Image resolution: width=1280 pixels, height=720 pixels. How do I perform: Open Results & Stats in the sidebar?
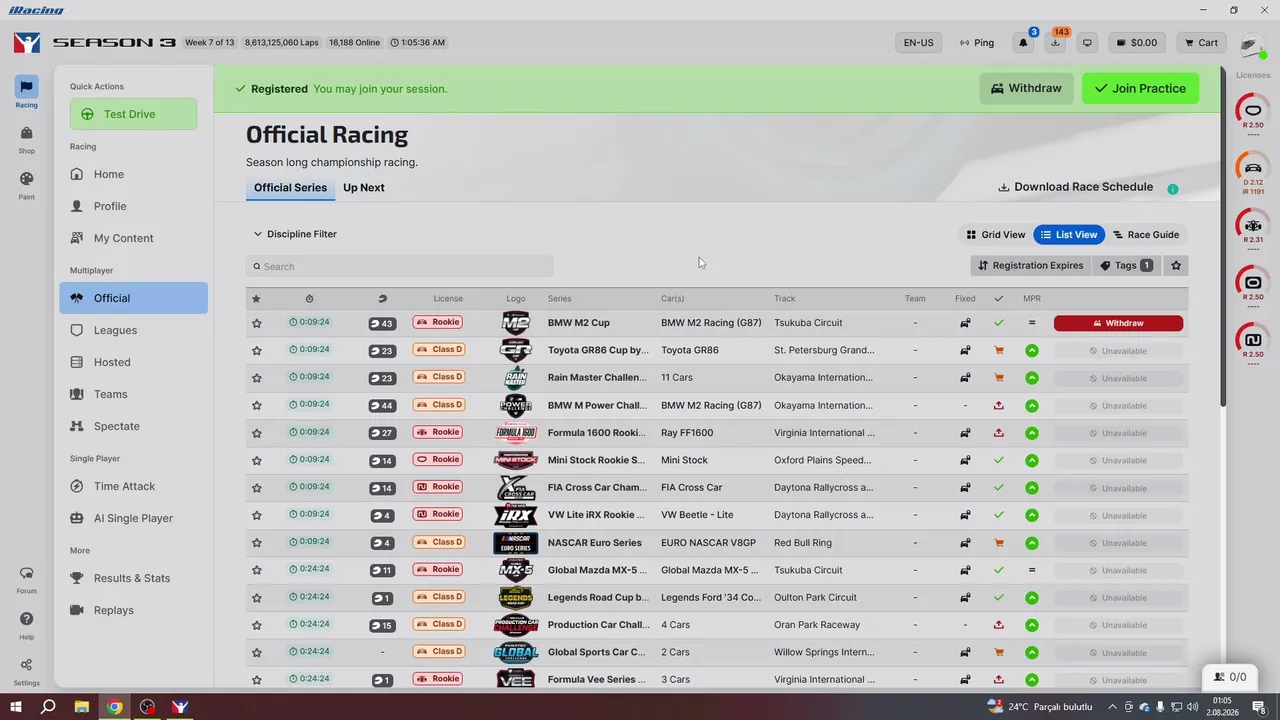click(x=133, y=578)
